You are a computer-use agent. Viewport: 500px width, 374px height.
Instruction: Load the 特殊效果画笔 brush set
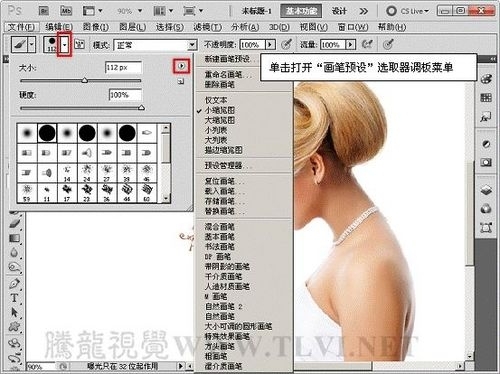pos(227,336)
